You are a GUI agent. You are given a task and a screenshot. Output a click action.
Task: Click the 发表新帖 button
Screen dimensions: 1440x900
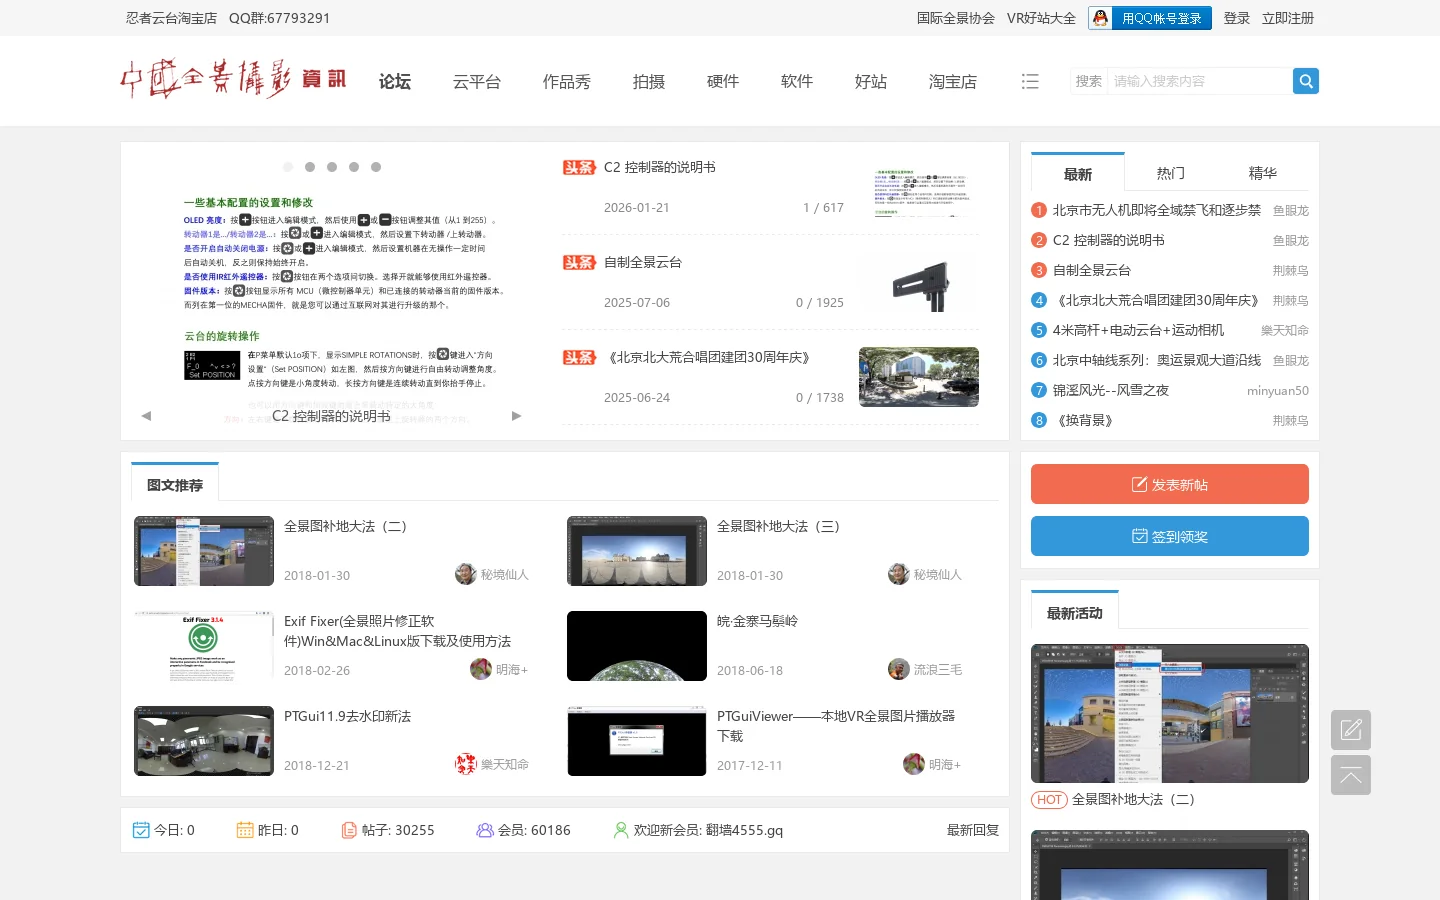[1170, 484]
